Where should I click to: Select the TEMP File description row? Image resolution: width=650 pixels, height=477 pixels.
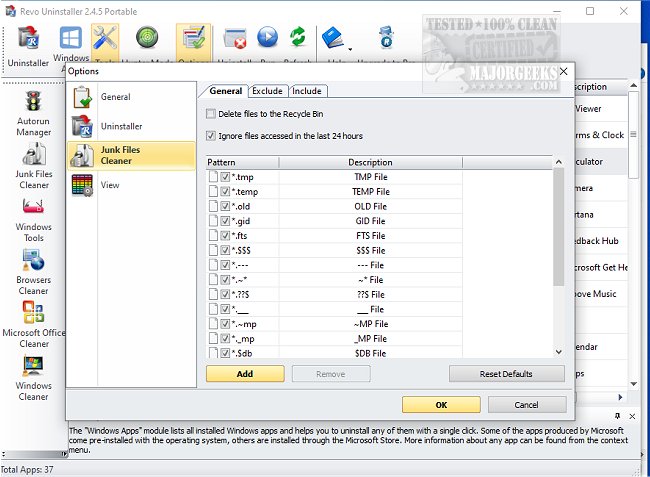click(371, 191)
